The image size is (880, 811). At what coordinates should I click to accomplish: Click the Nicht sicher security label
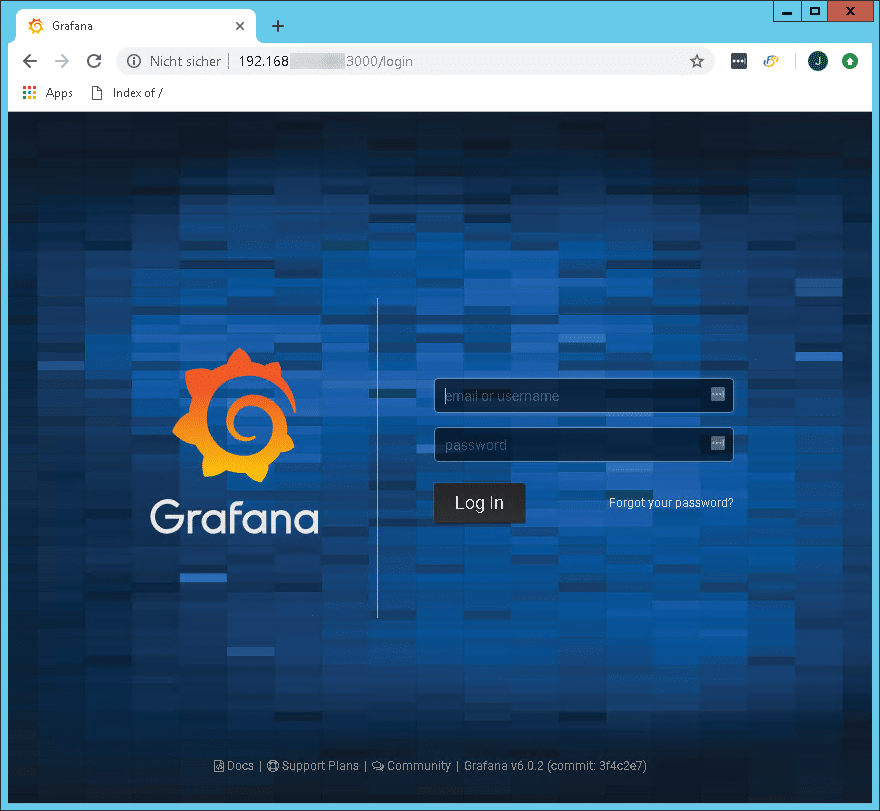pyautogui.click(x=185, y=61)
